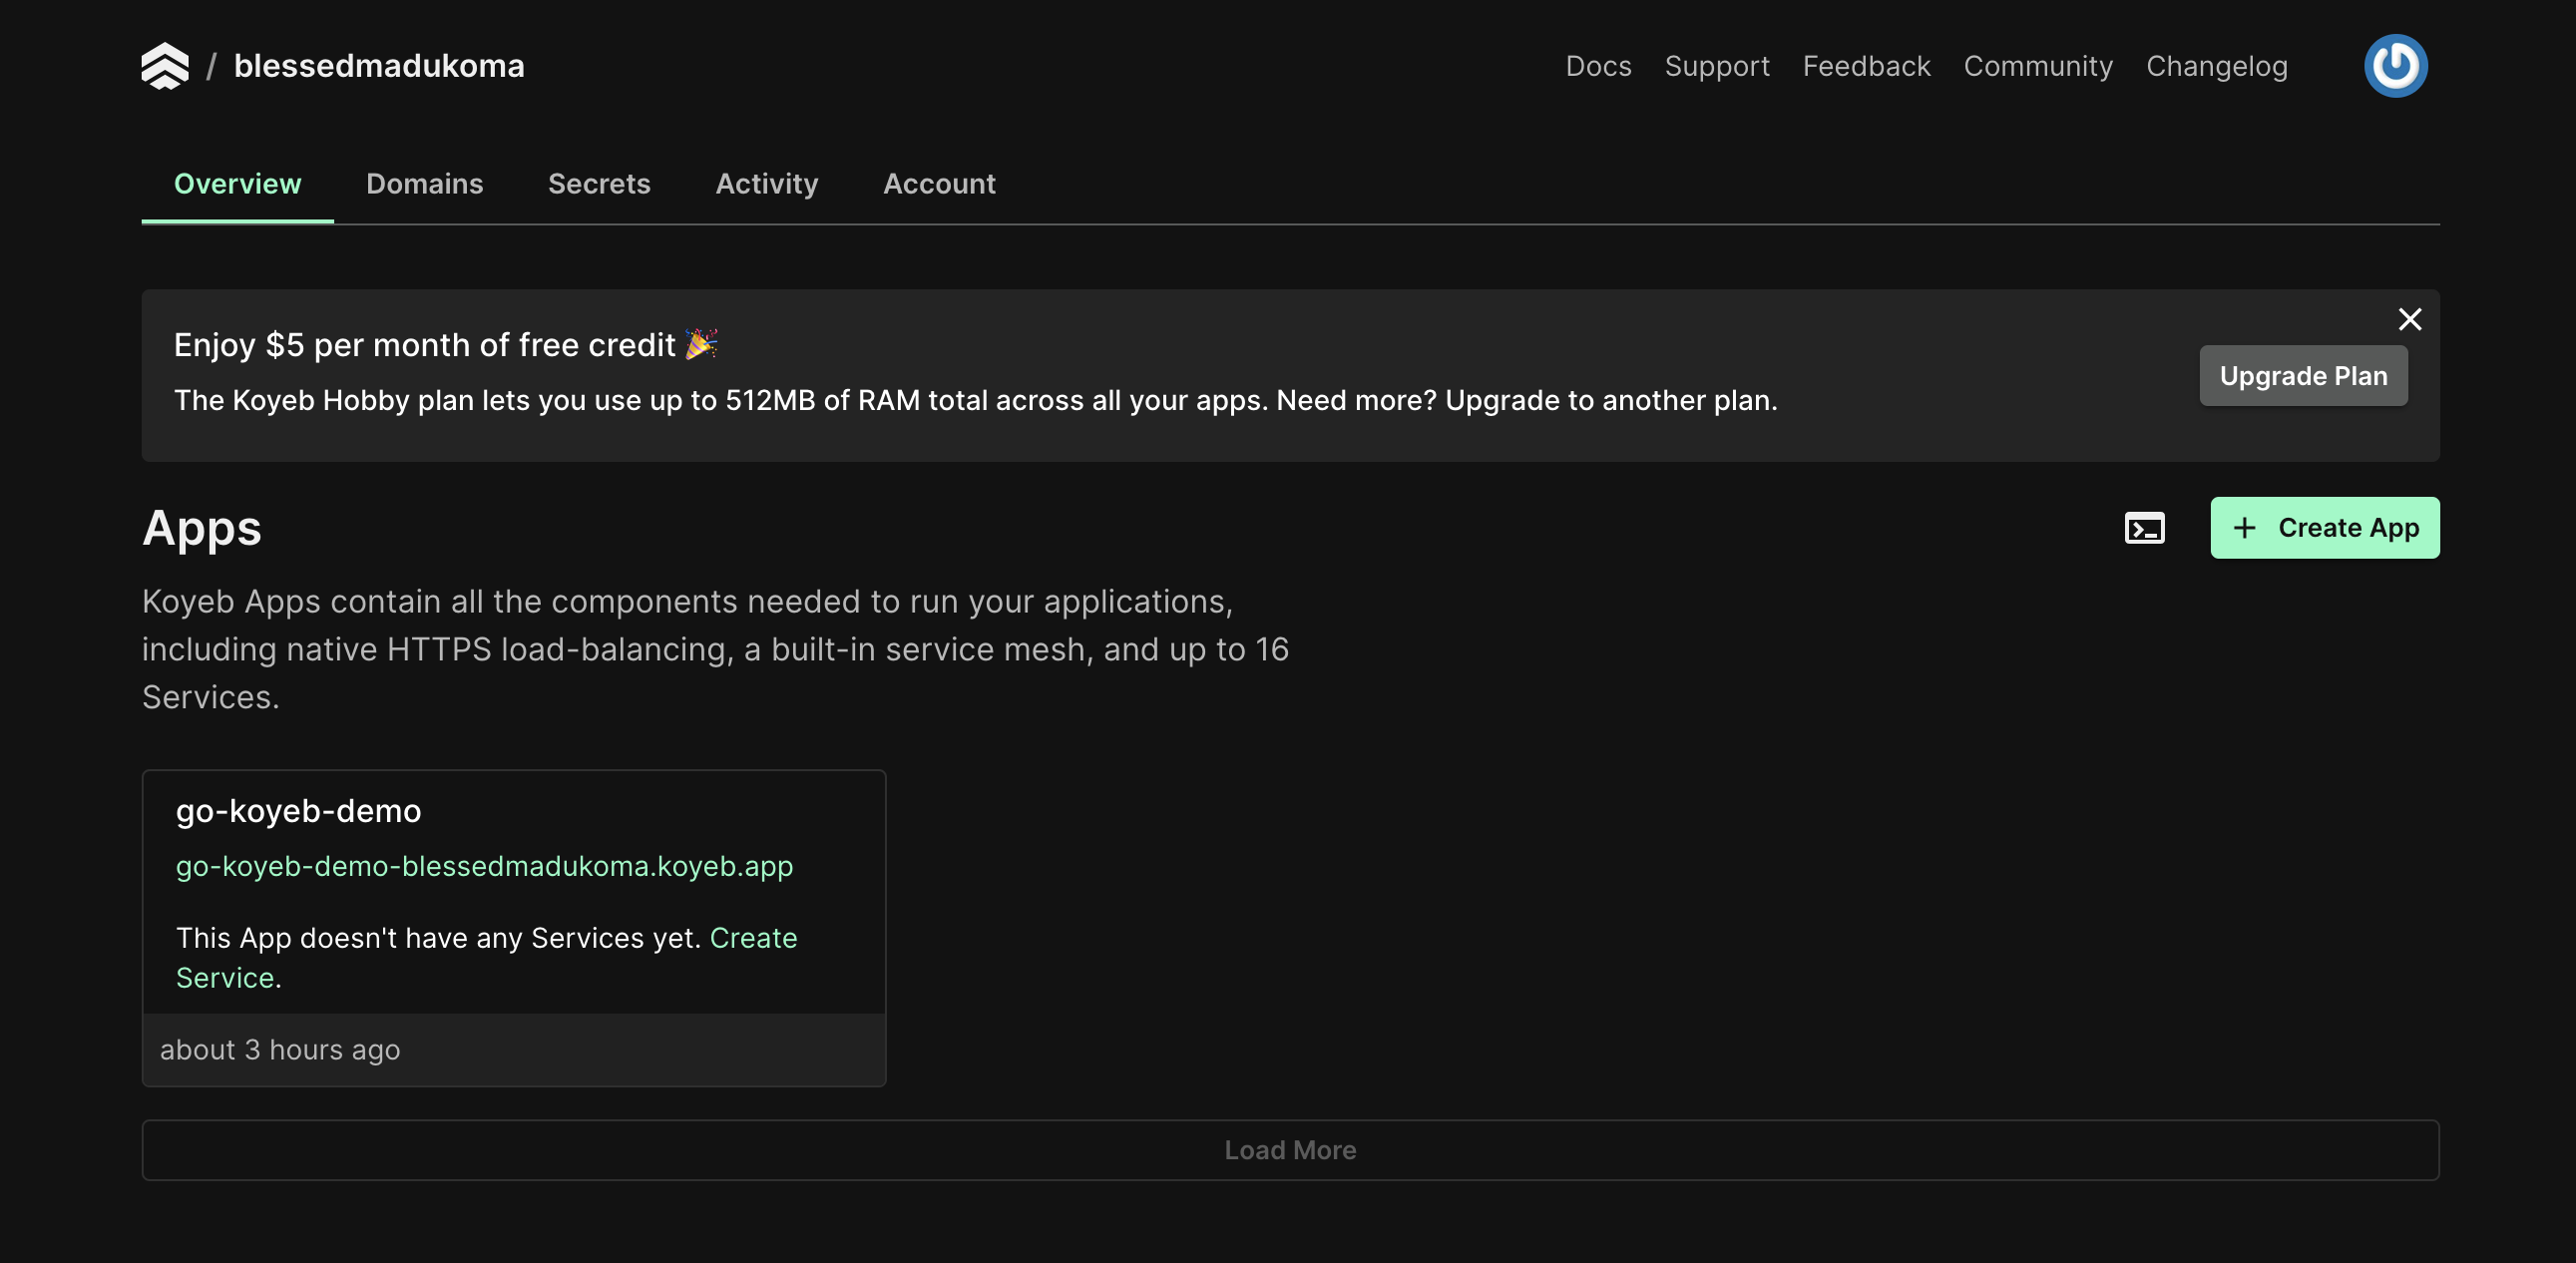The image size is (2576, 1263).
Task: Click the 'Enjoy $5 per month' banner heading
Action: tap(445, 345)
